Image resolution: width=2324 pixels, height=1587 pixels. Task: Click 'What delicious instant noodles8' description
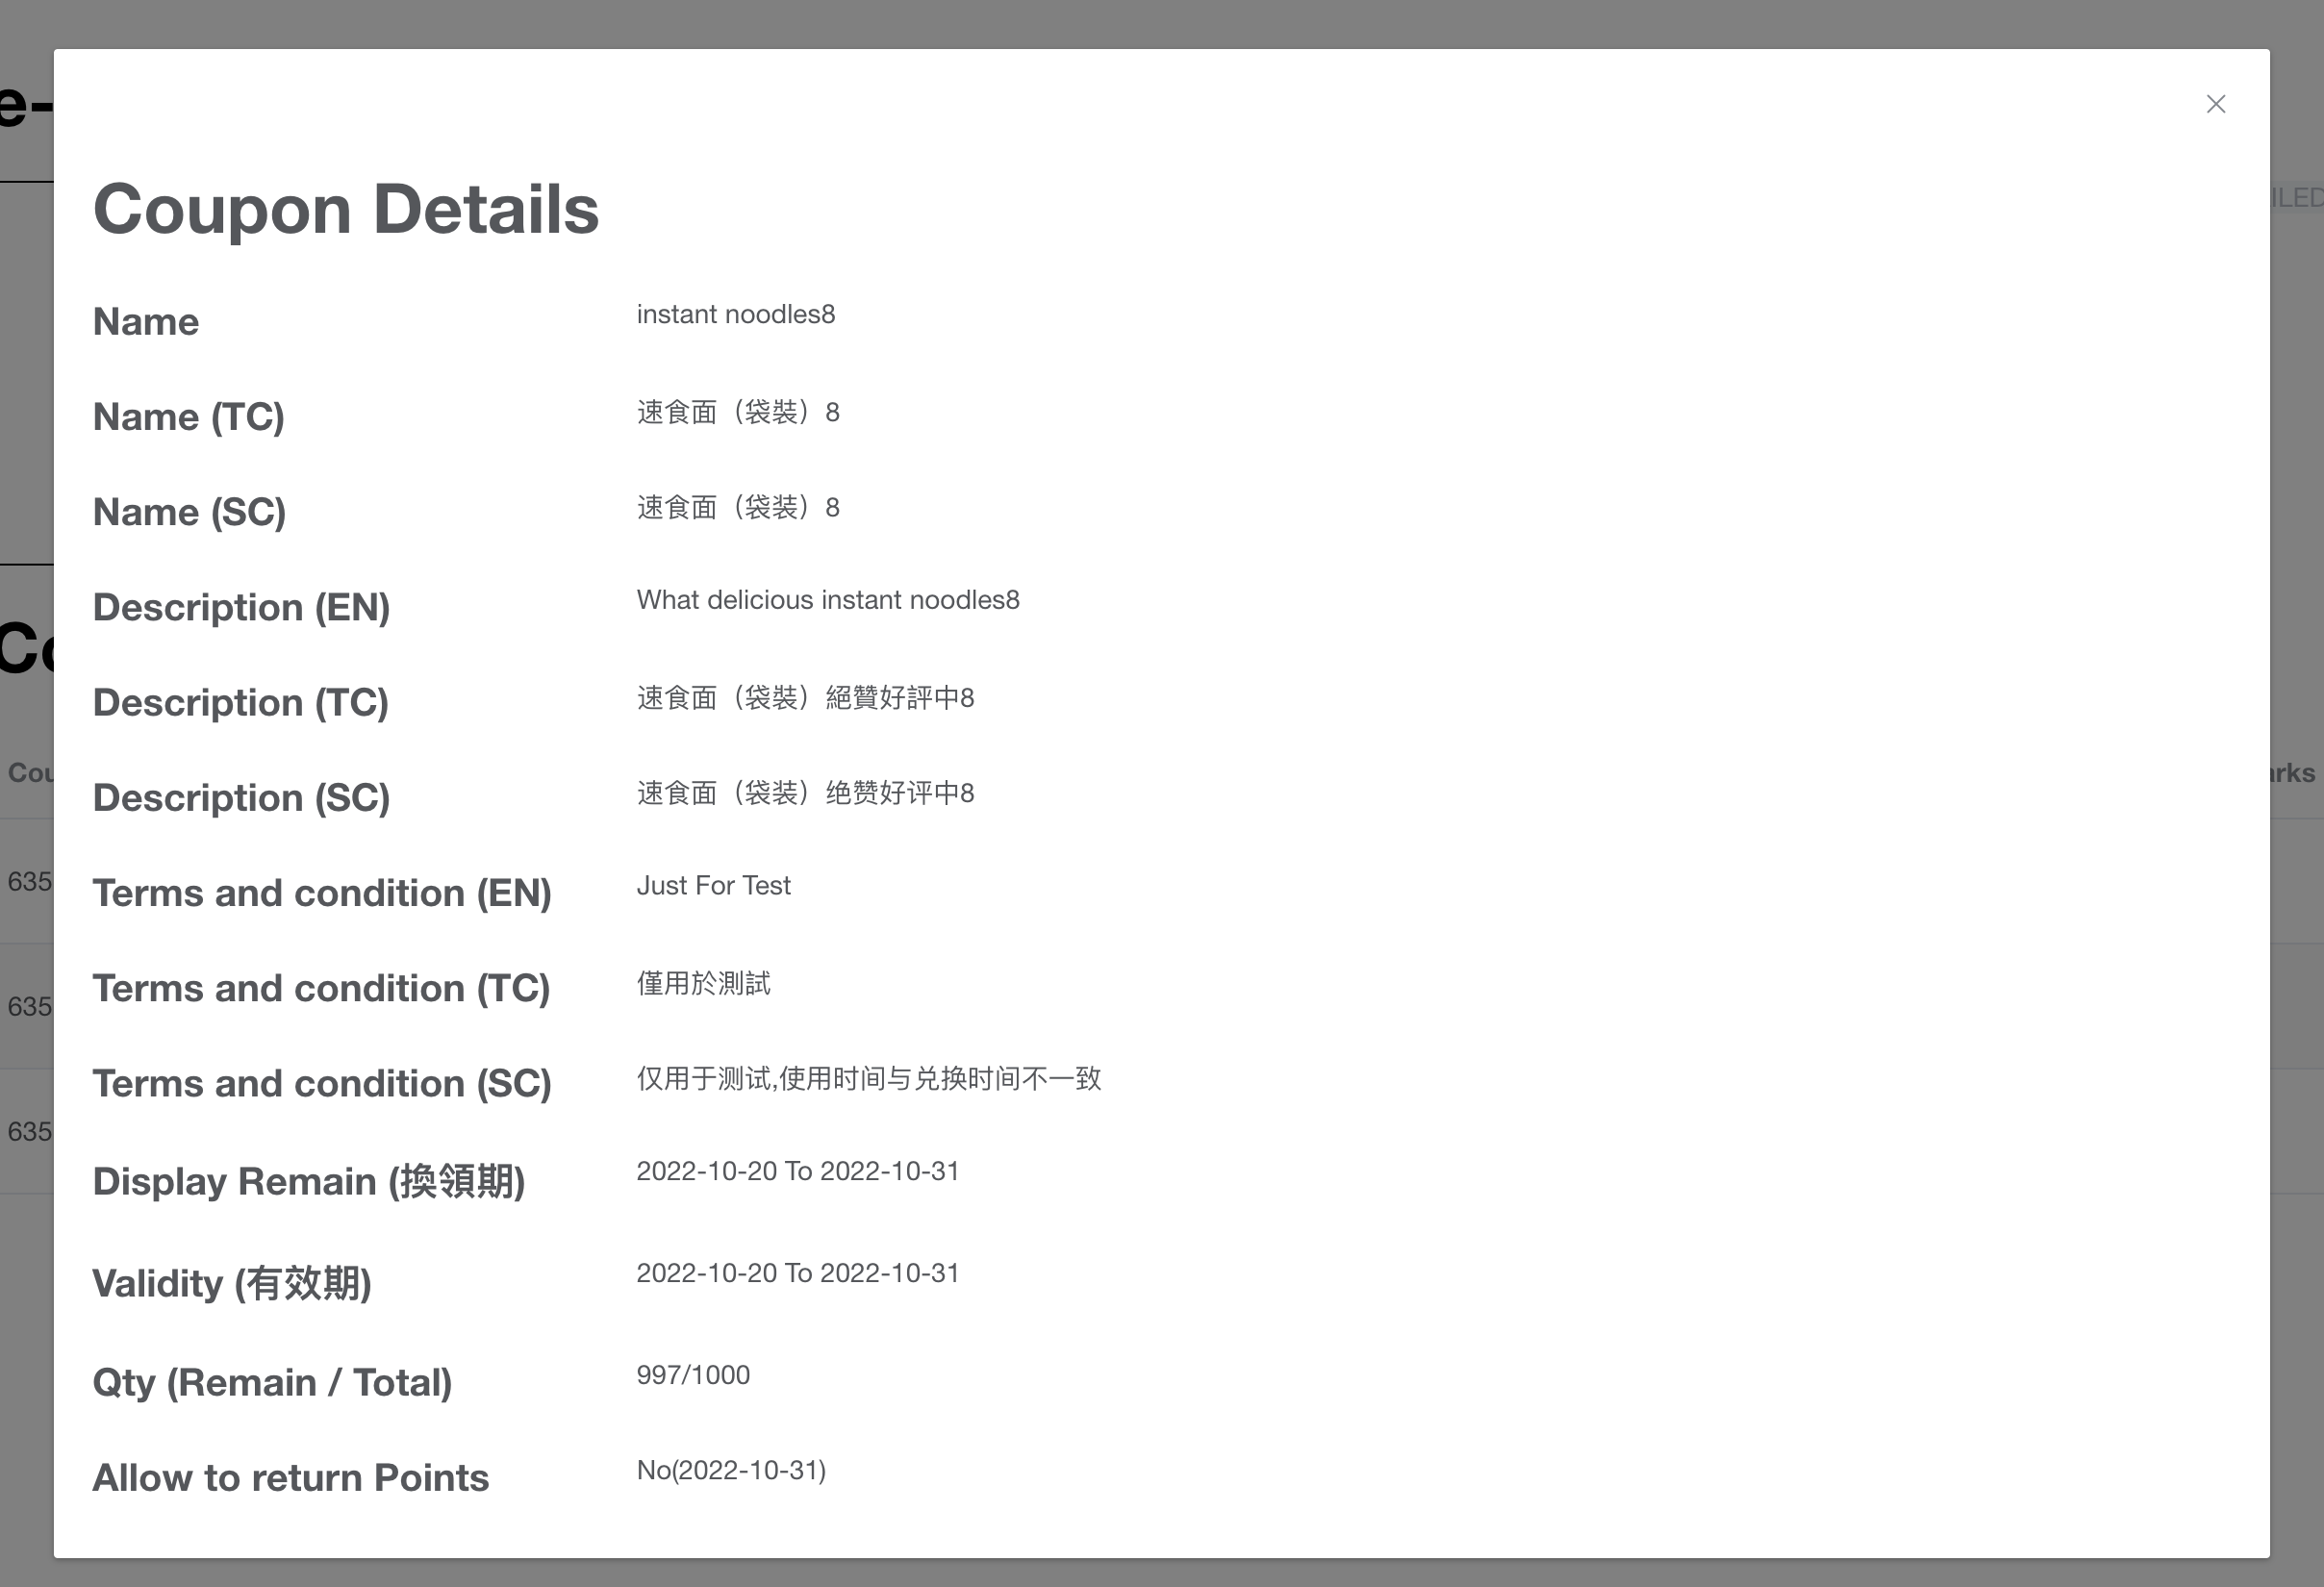click(x=827, y=600)
